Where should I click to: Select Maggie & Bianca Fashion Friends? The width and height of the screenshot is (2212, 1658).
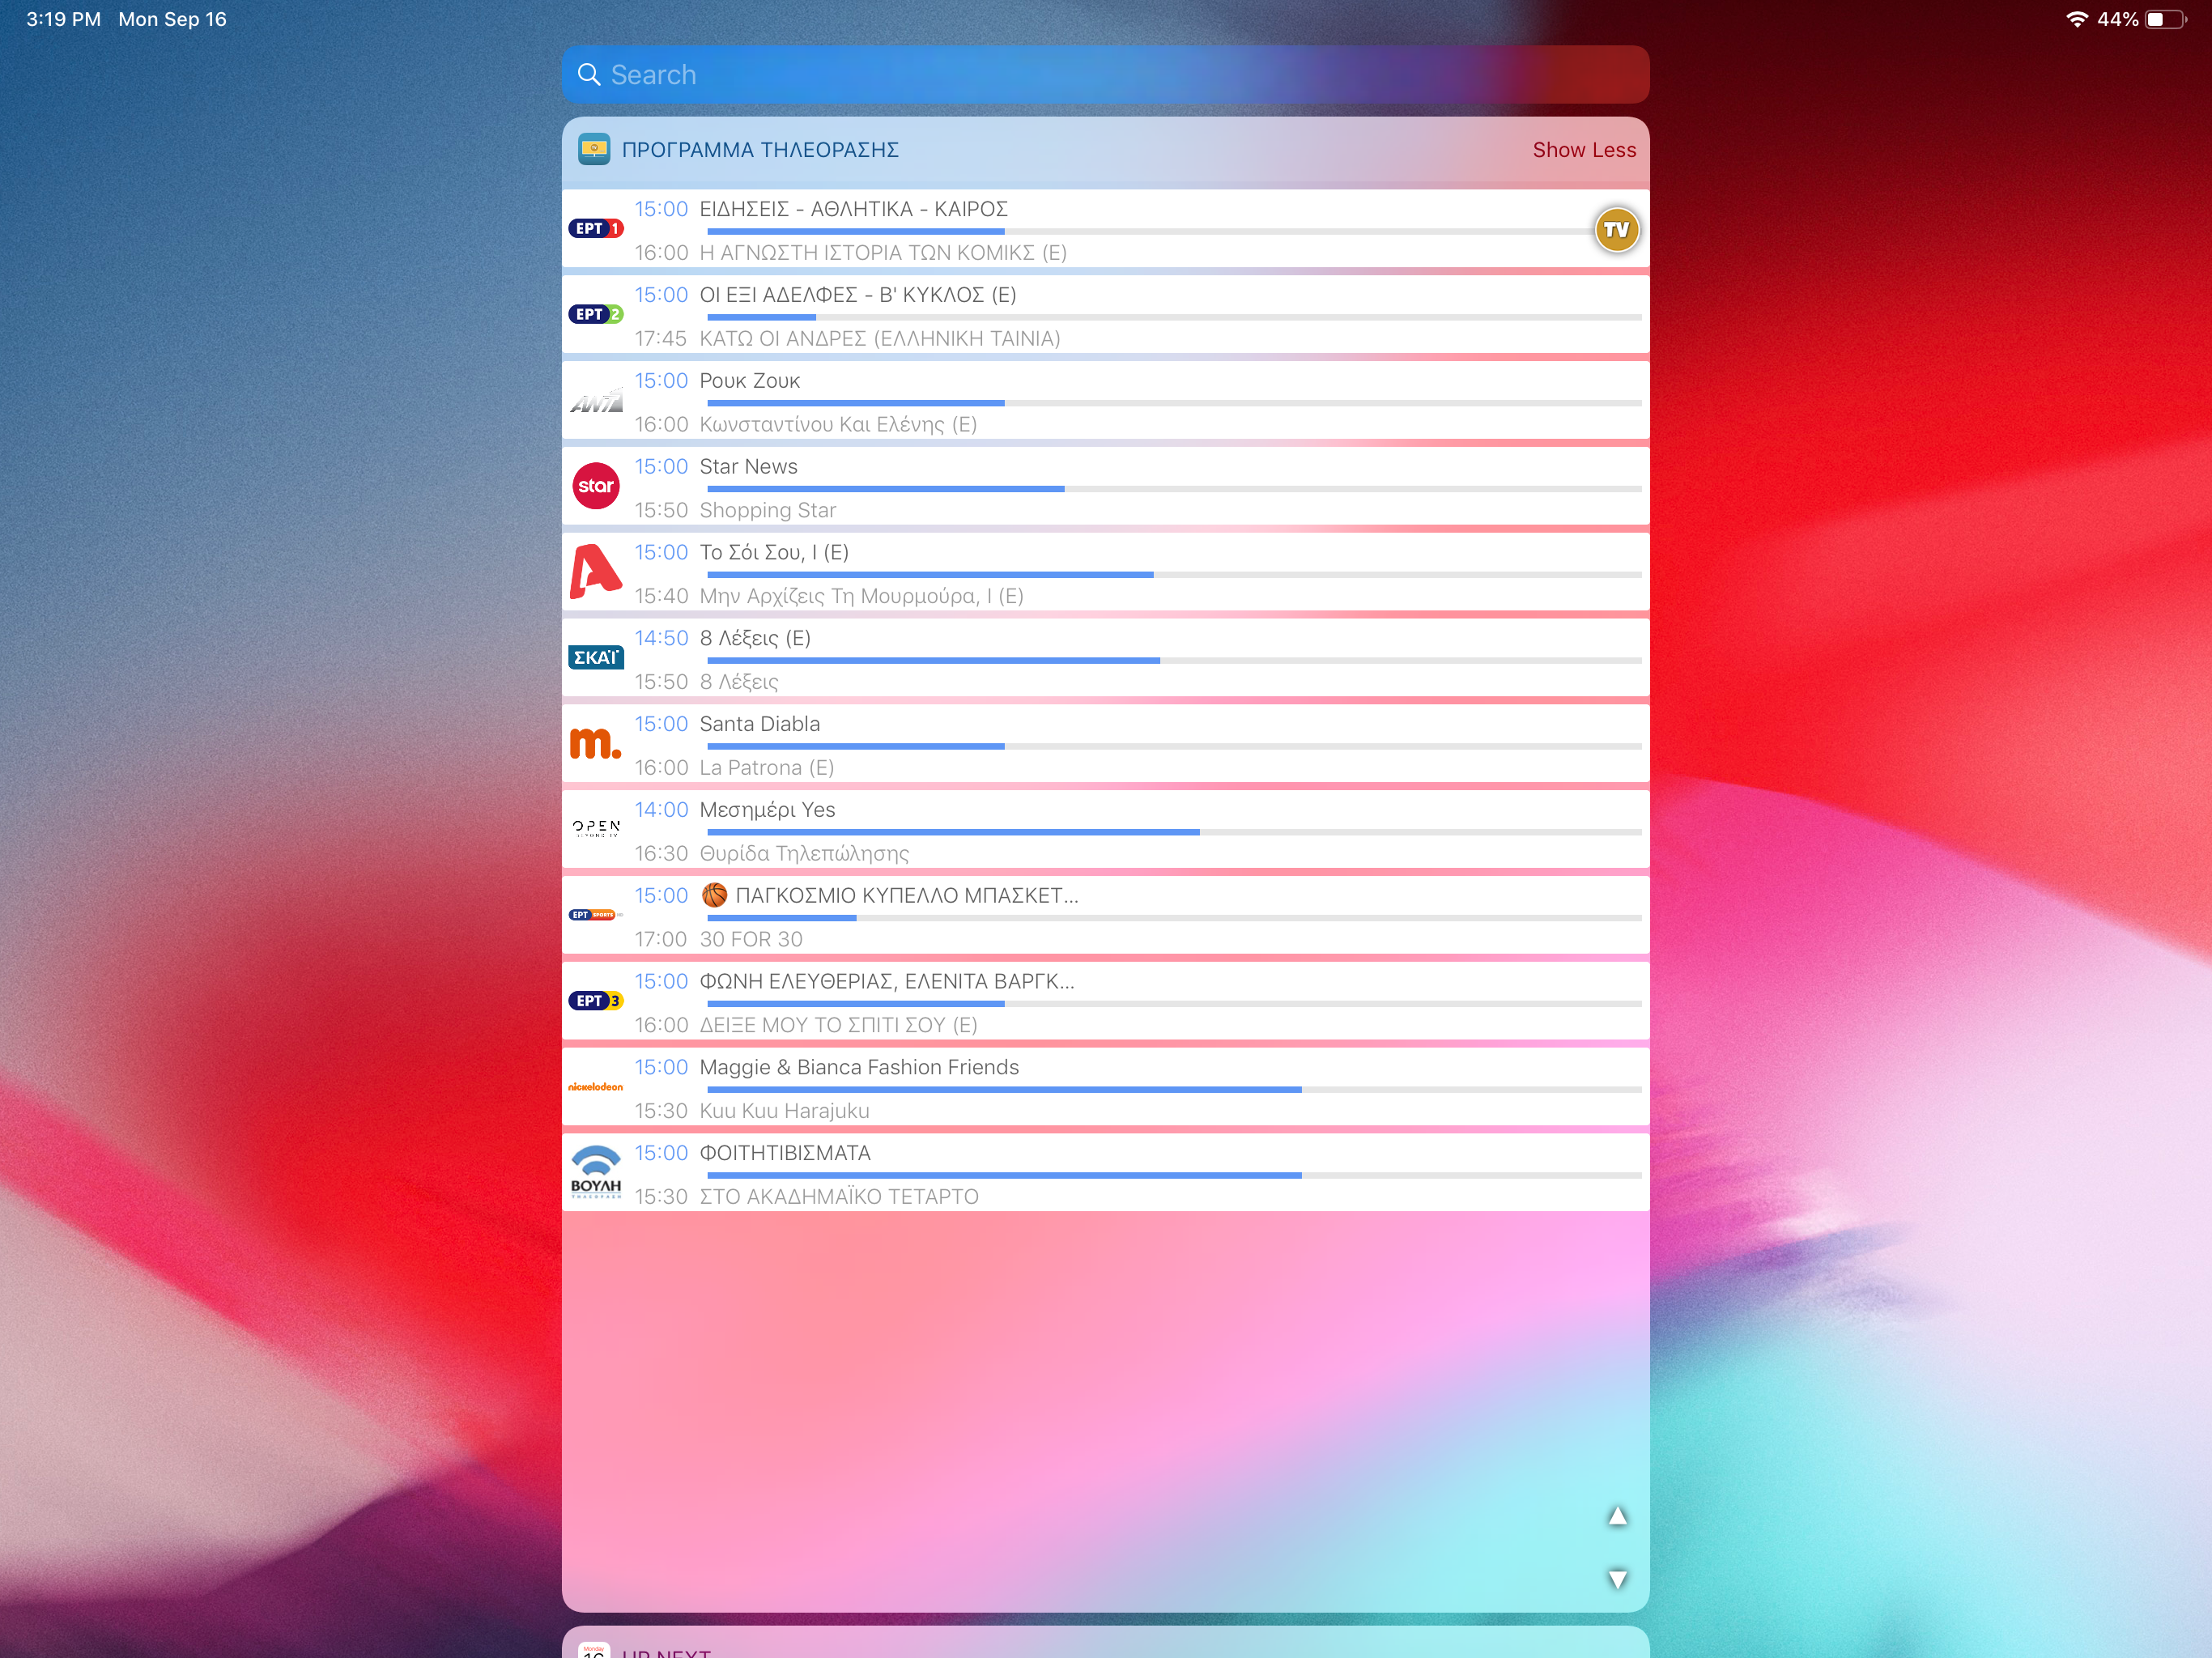coord(859,1068)
